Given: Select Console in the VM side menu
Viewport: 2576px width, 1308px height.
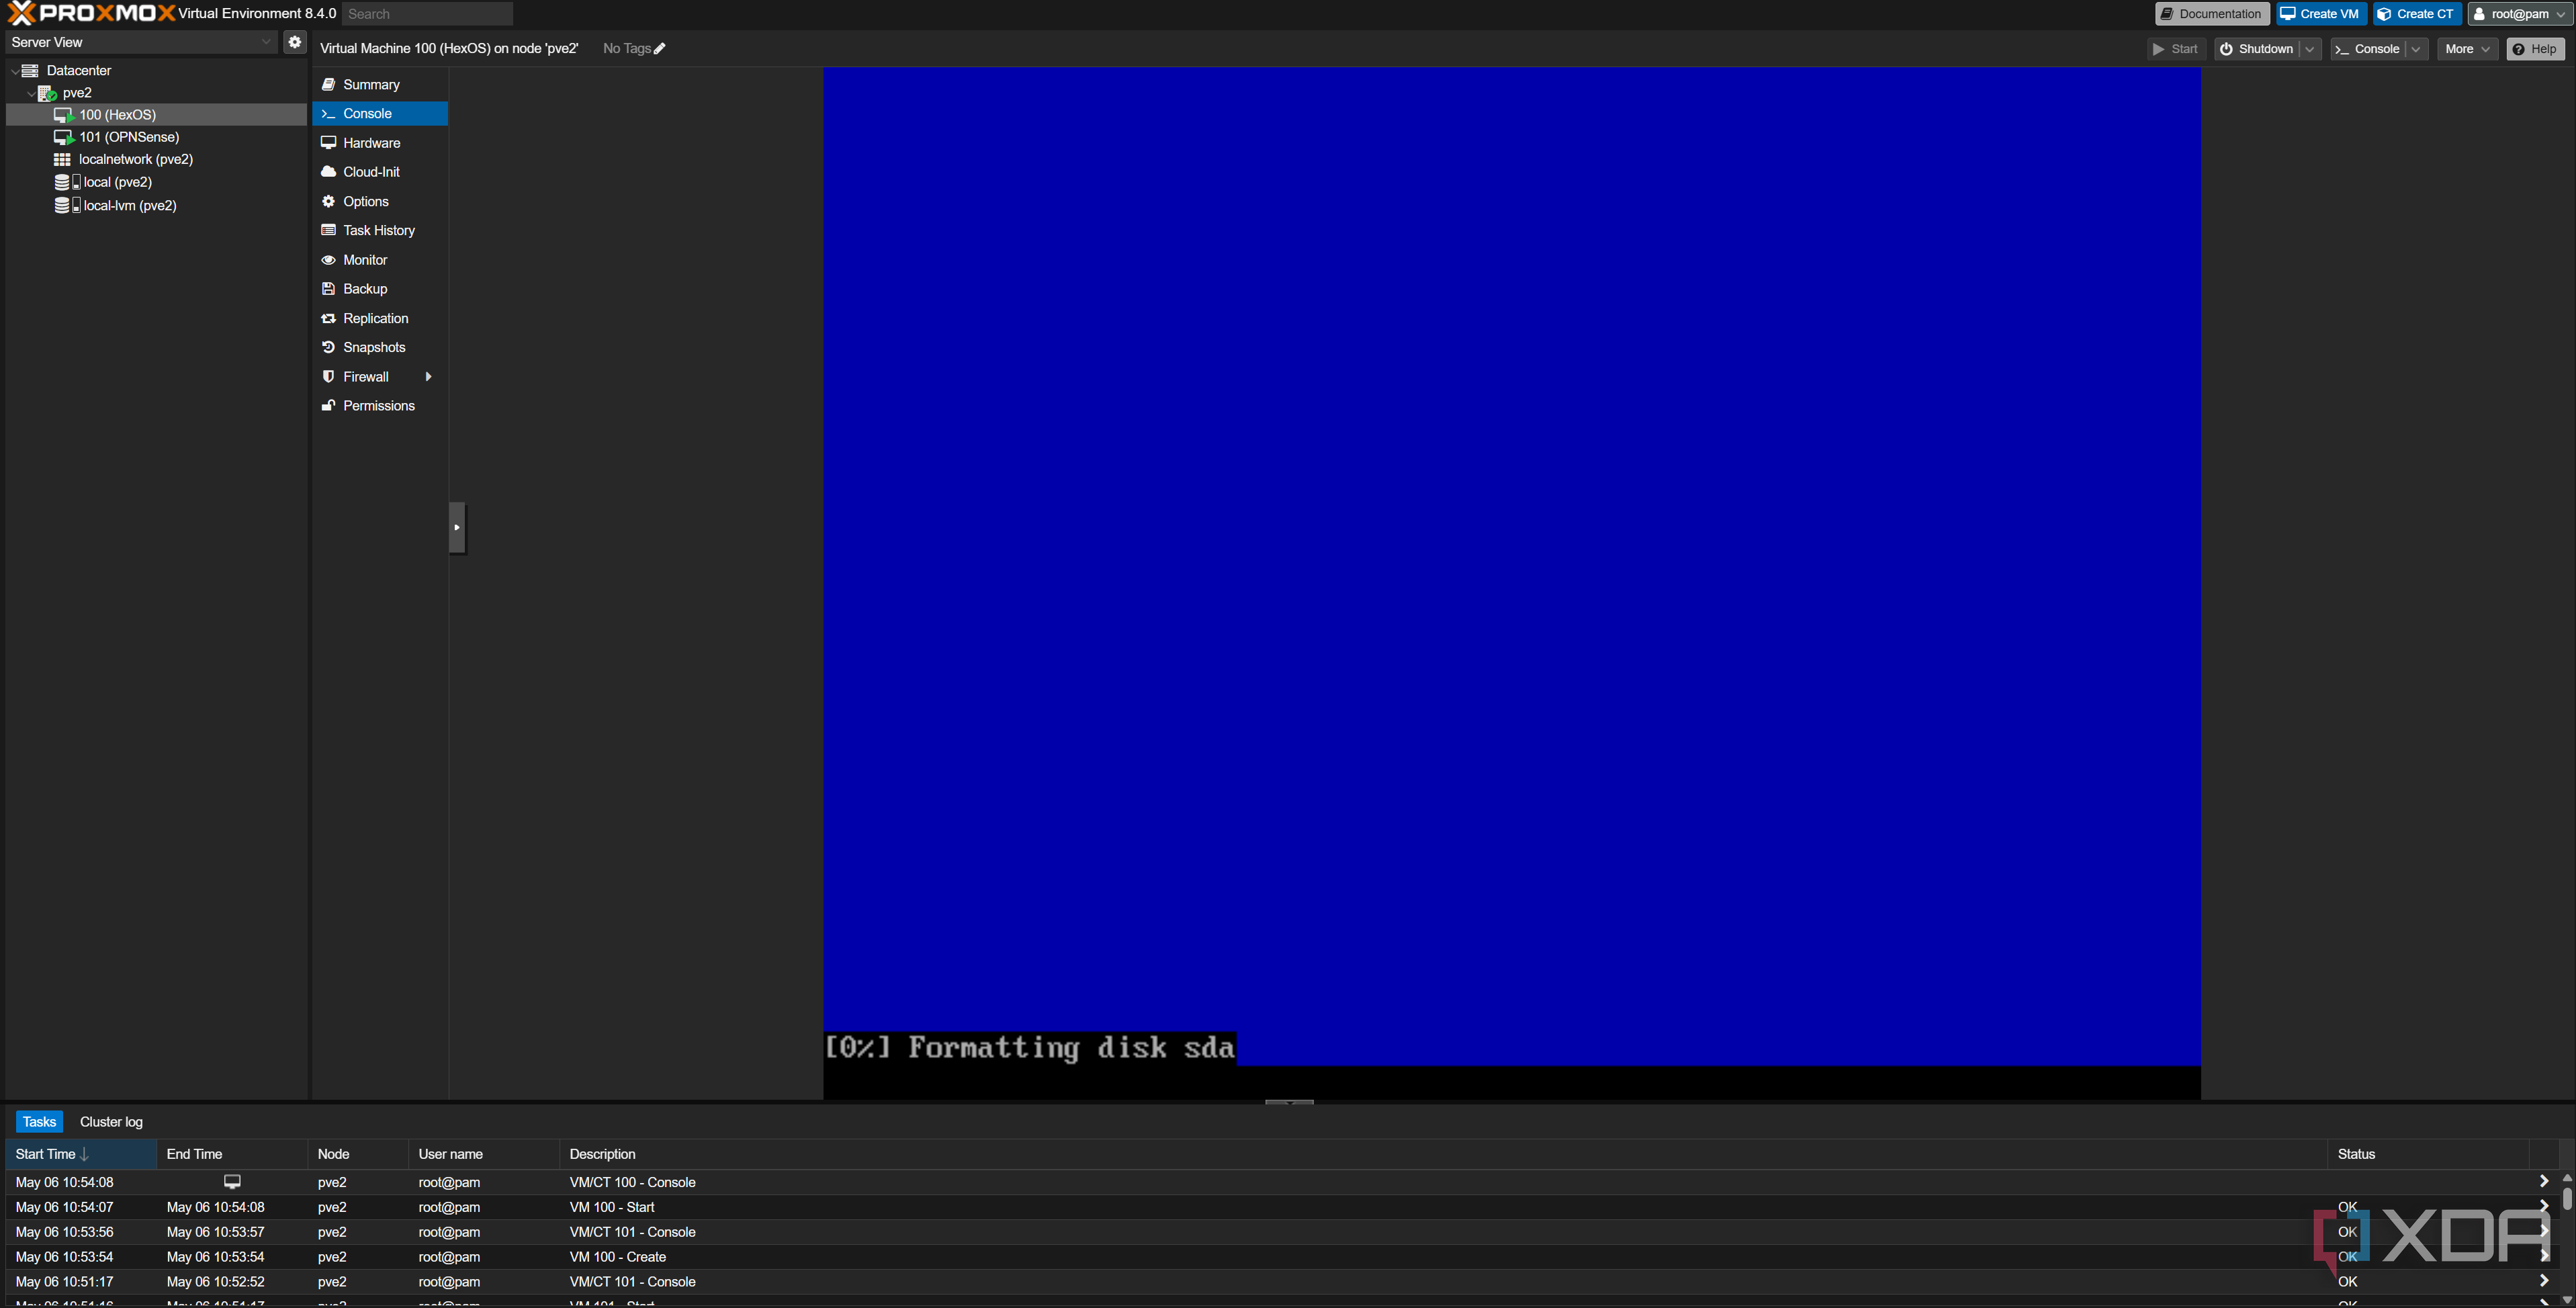Looking at the screenshot, I should tap(380, 114).
